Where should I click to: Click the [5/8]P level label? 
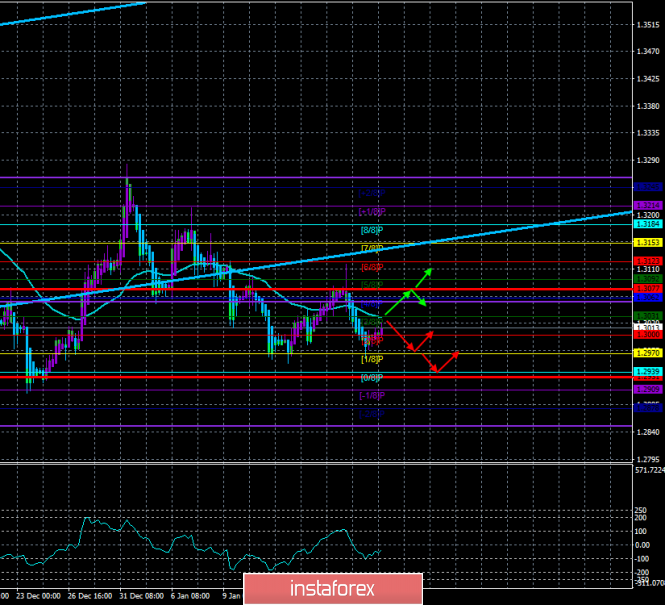point(372,284)
